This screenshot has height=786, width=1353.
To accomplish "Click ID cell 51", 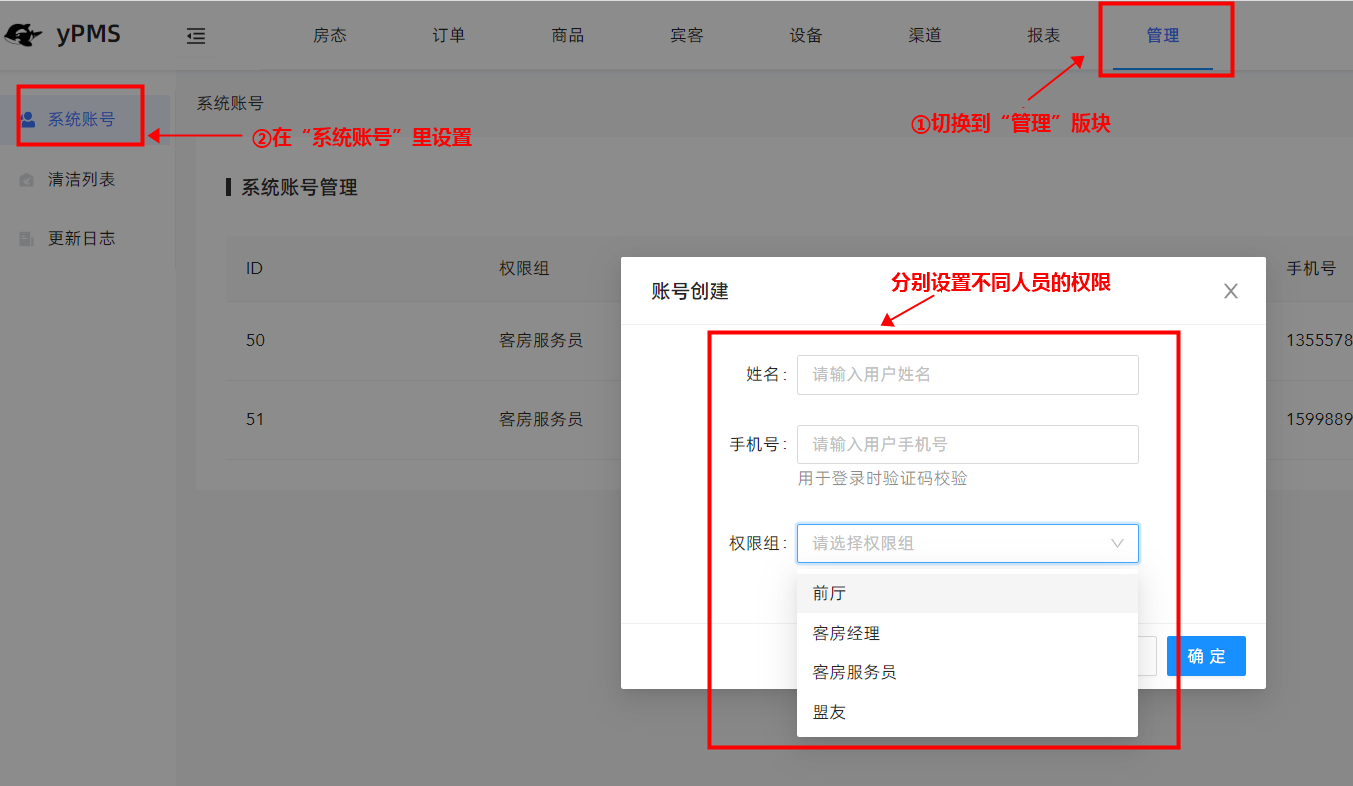I will [255, 419].
